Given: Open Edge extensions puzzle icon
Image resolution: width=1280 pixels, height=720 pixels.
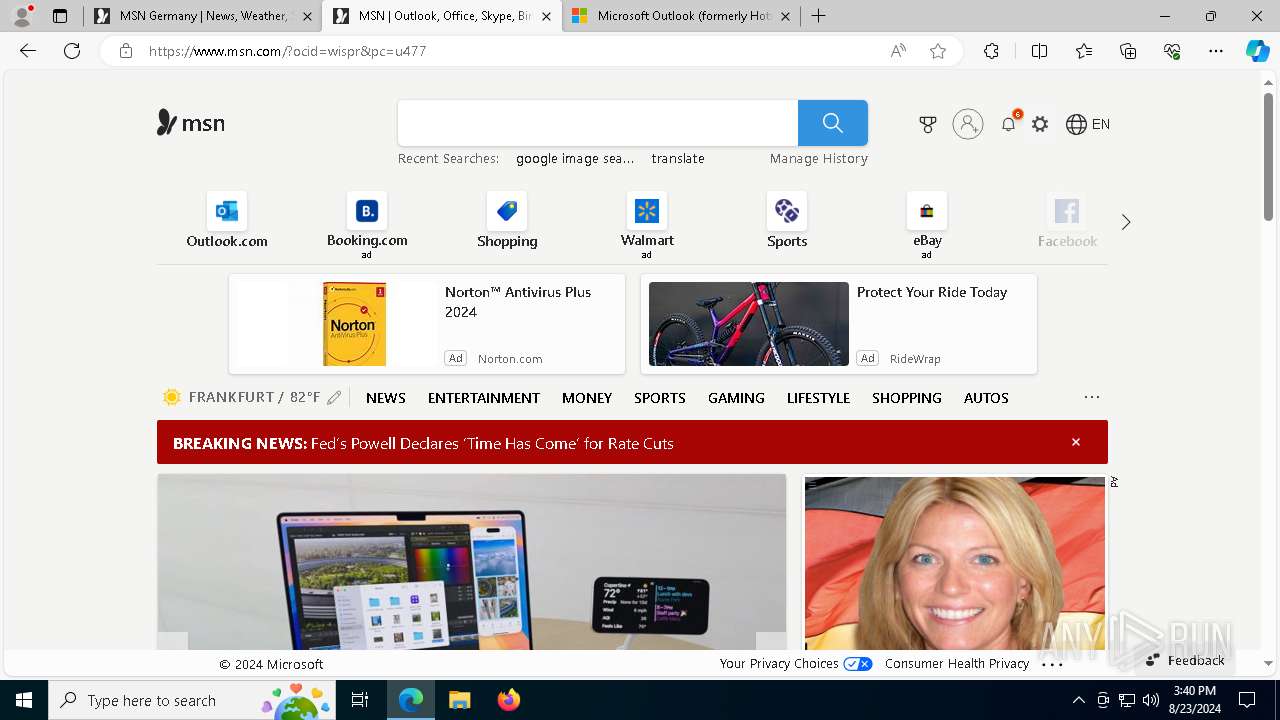Looking at the screenshot, I should [991, 51].
